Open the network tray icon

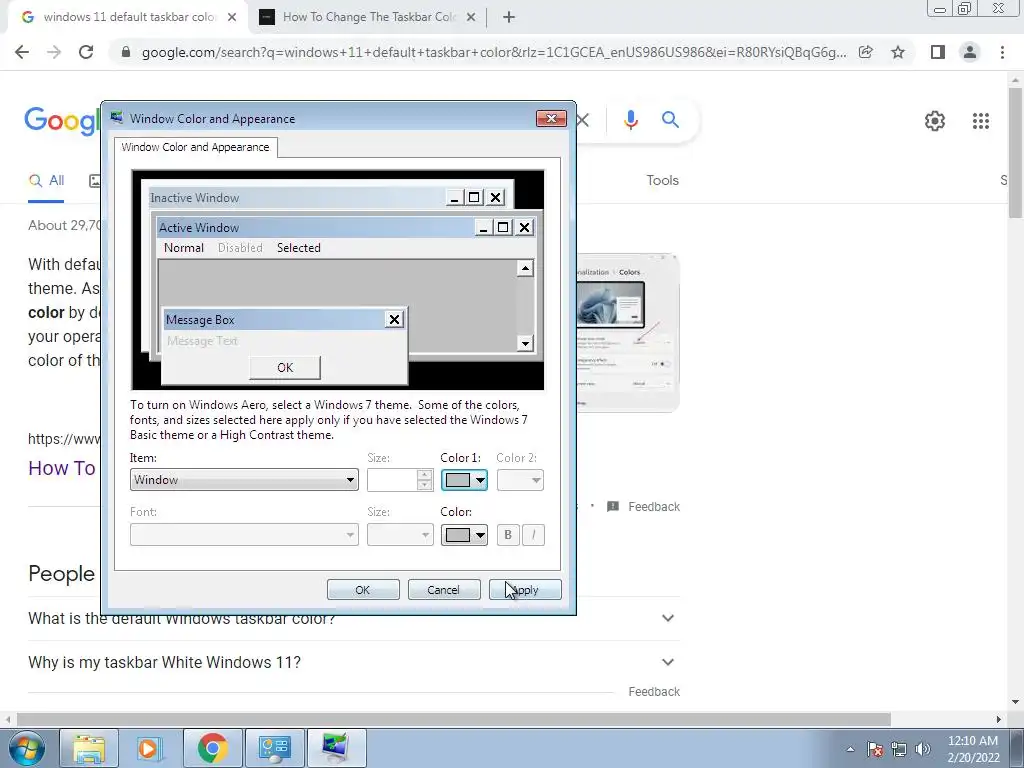[x=899, y=749]
